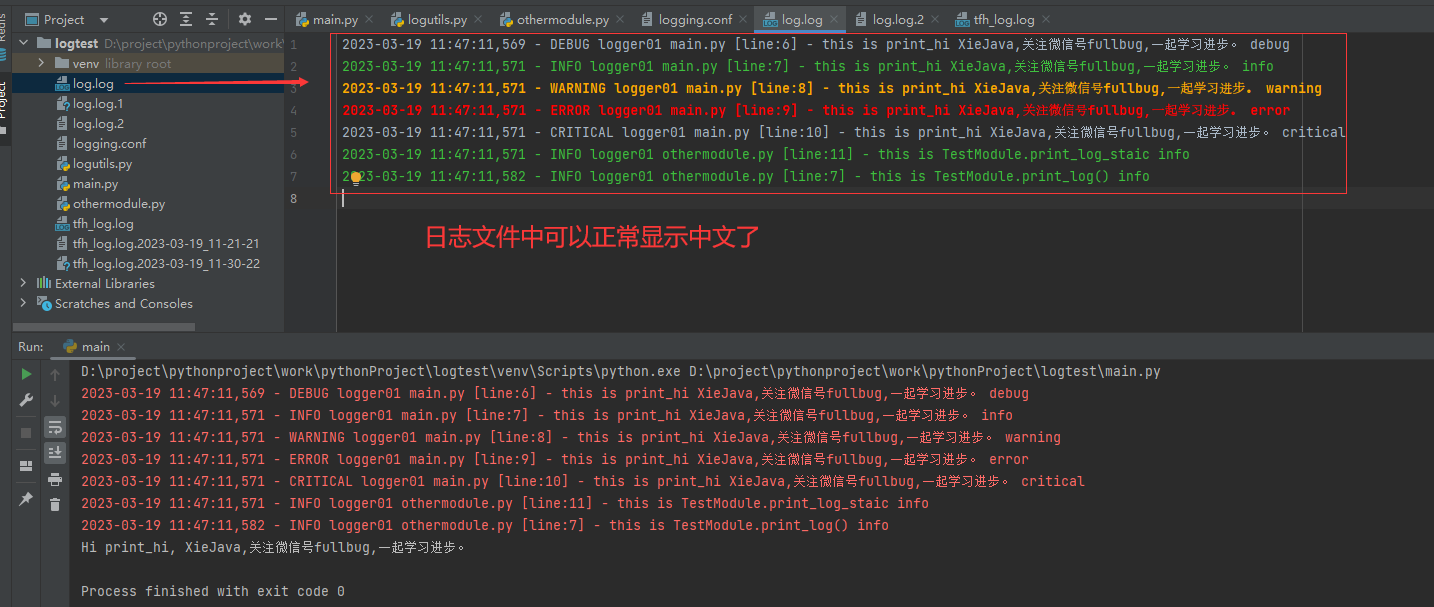Clear all console output with trash icon
Image resolution: width=1434 pixels, height=607 pixels.
(56, 505)
